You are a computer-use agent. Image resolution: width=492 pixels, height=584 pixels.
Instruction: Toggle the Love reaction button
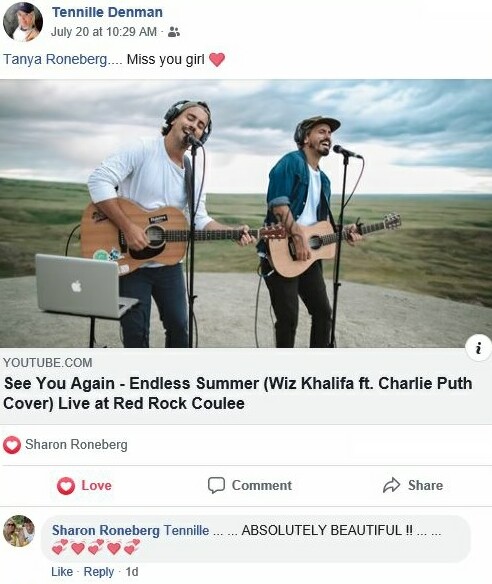pos(84,486)
